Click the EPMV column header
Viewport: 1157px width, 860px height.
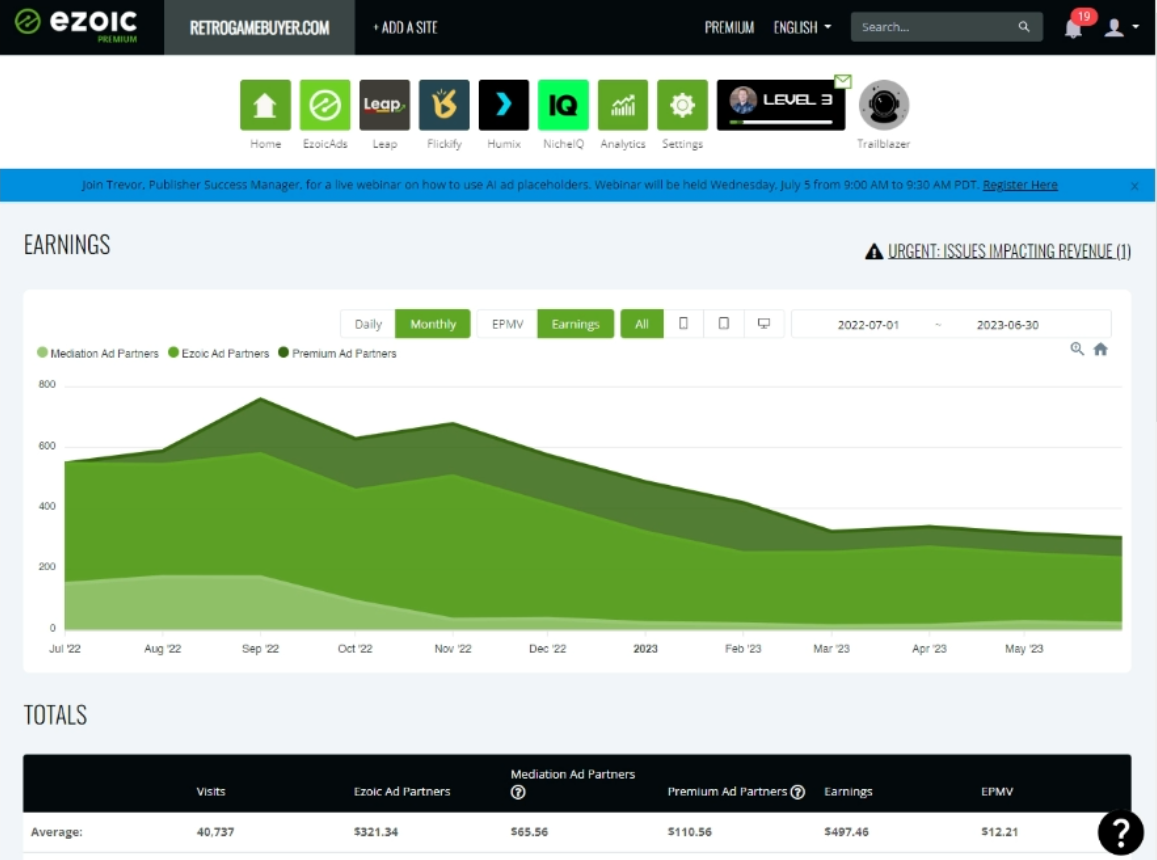[997, 791]
